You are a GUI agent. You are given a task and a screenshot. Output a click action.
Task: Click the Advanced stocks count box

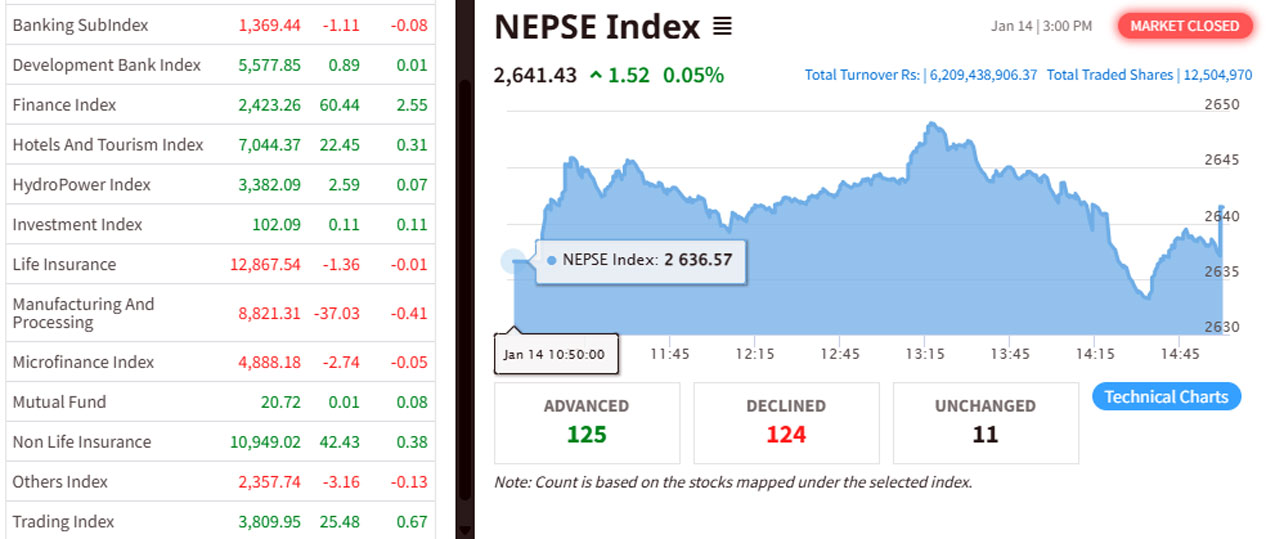click(x=586, y=422)
